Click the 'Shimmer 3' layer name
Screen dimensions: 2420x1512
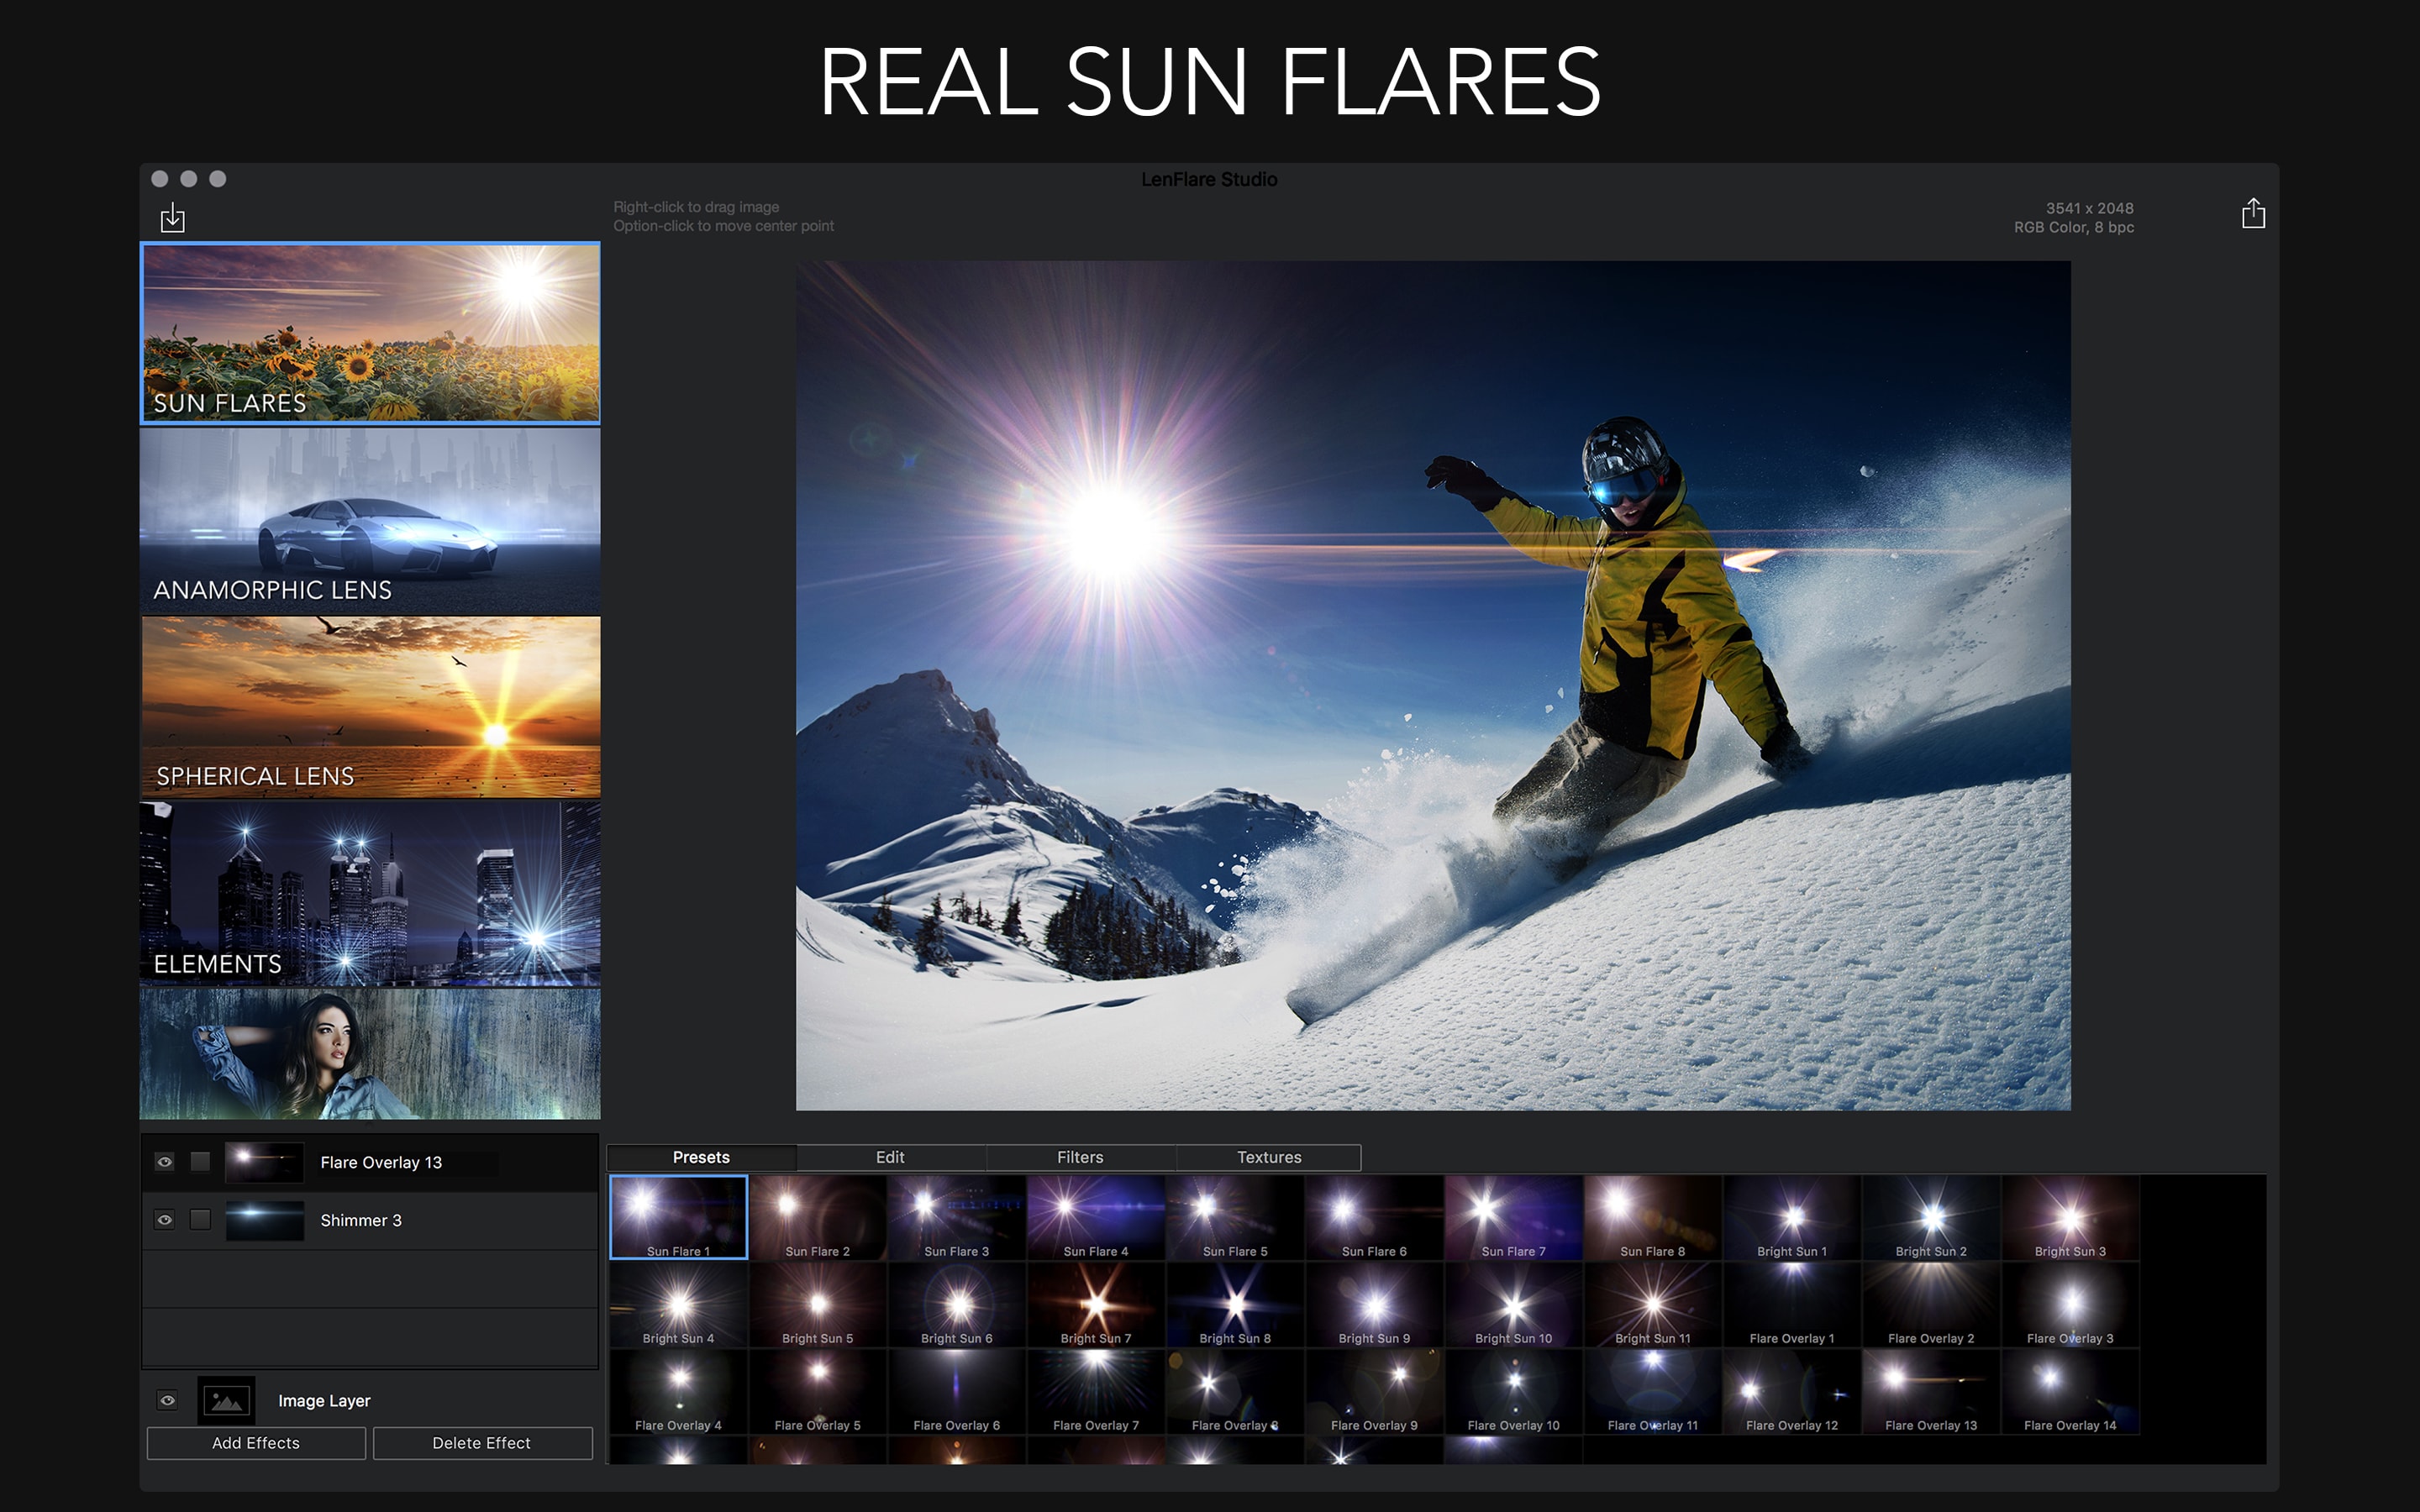(361, 1220)
